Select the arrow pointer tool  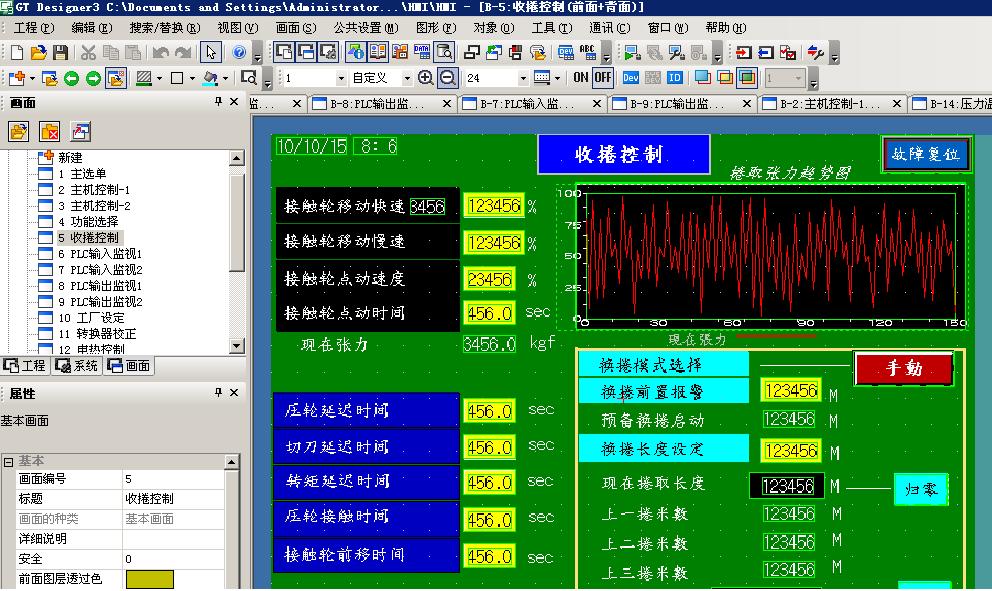[211, 52]
